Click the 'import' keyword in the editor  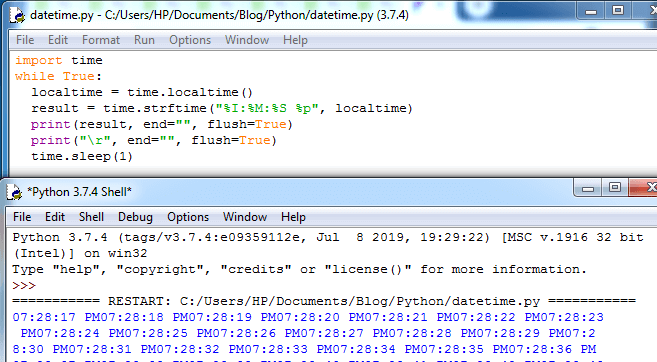coord(39,60)
